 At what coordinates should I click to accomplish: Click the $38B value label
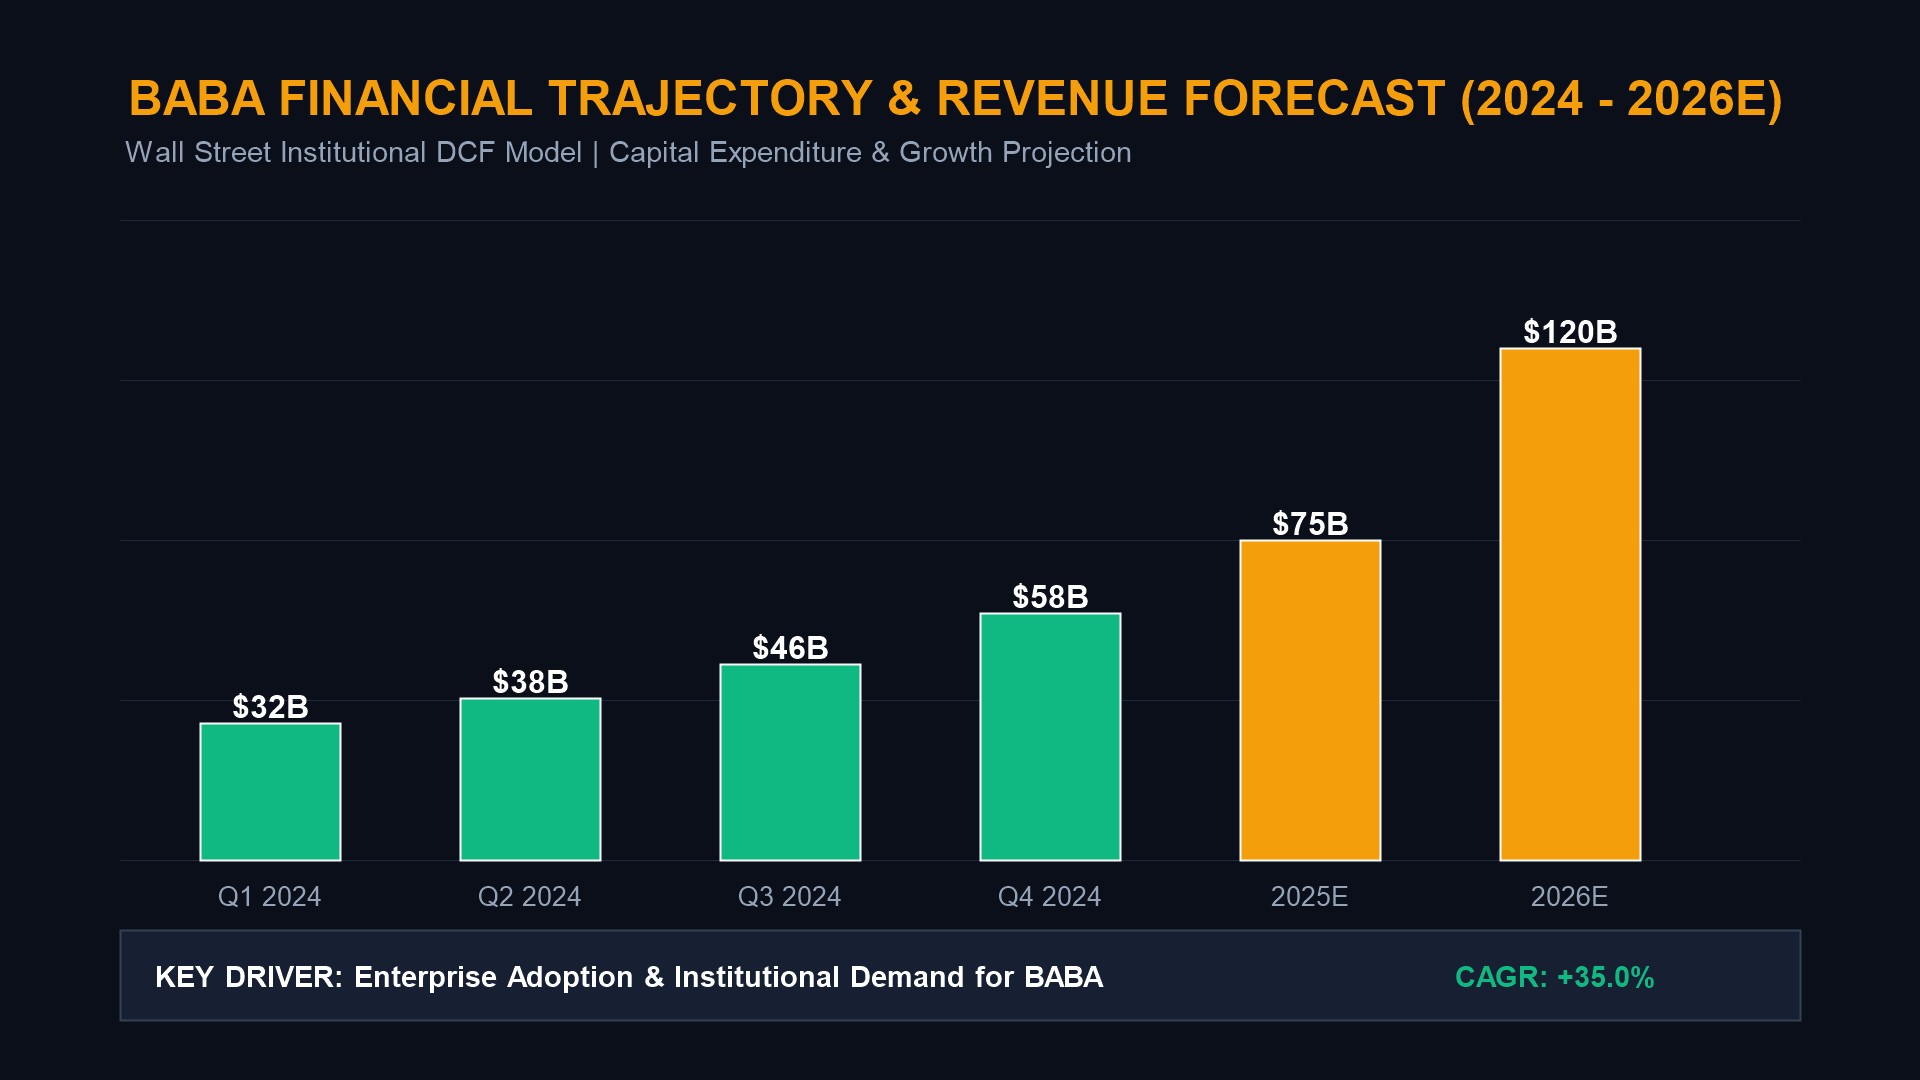click(530, 681)
